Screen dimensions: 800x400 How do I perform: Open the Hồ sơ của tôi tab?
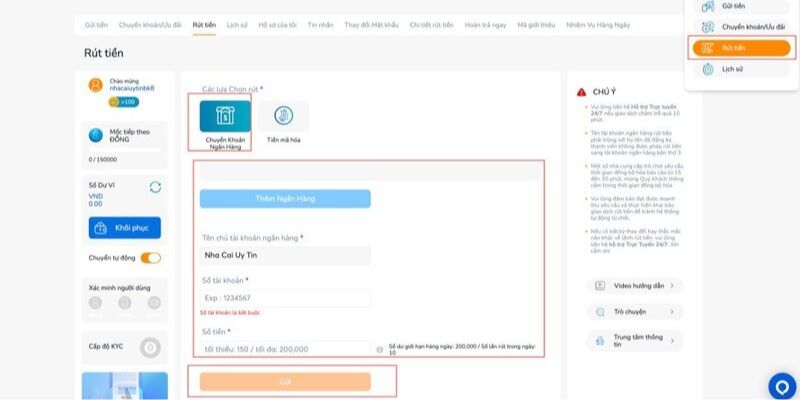pos(277,25)
